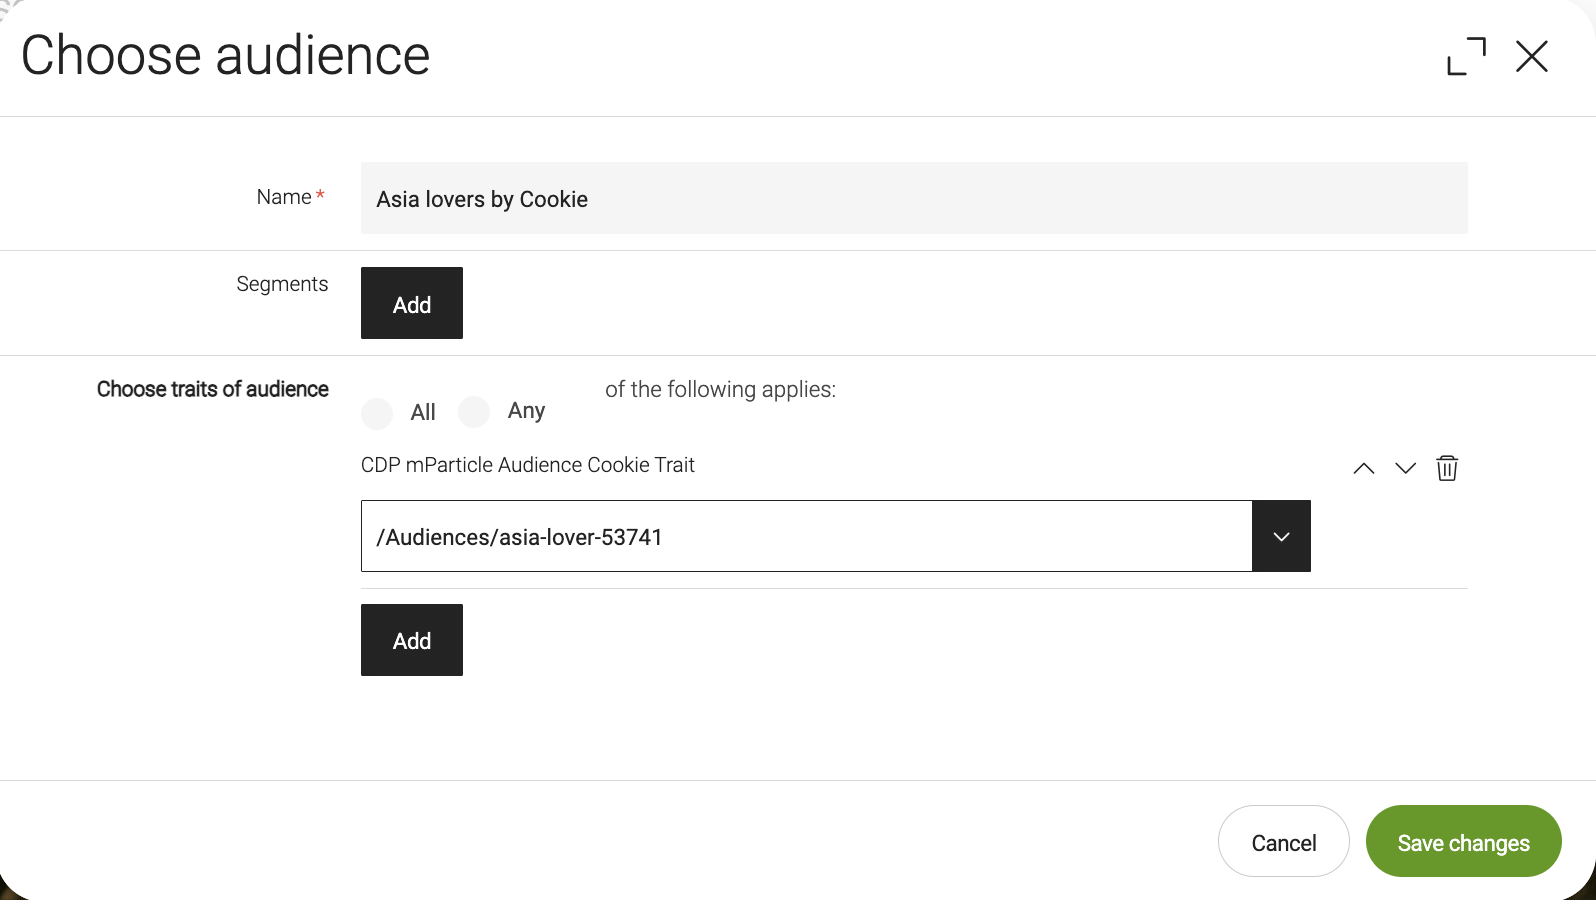Click the Segments label
Viewport: 1596px width, 900px height.
pyautogui.click(x=282, y=284)
